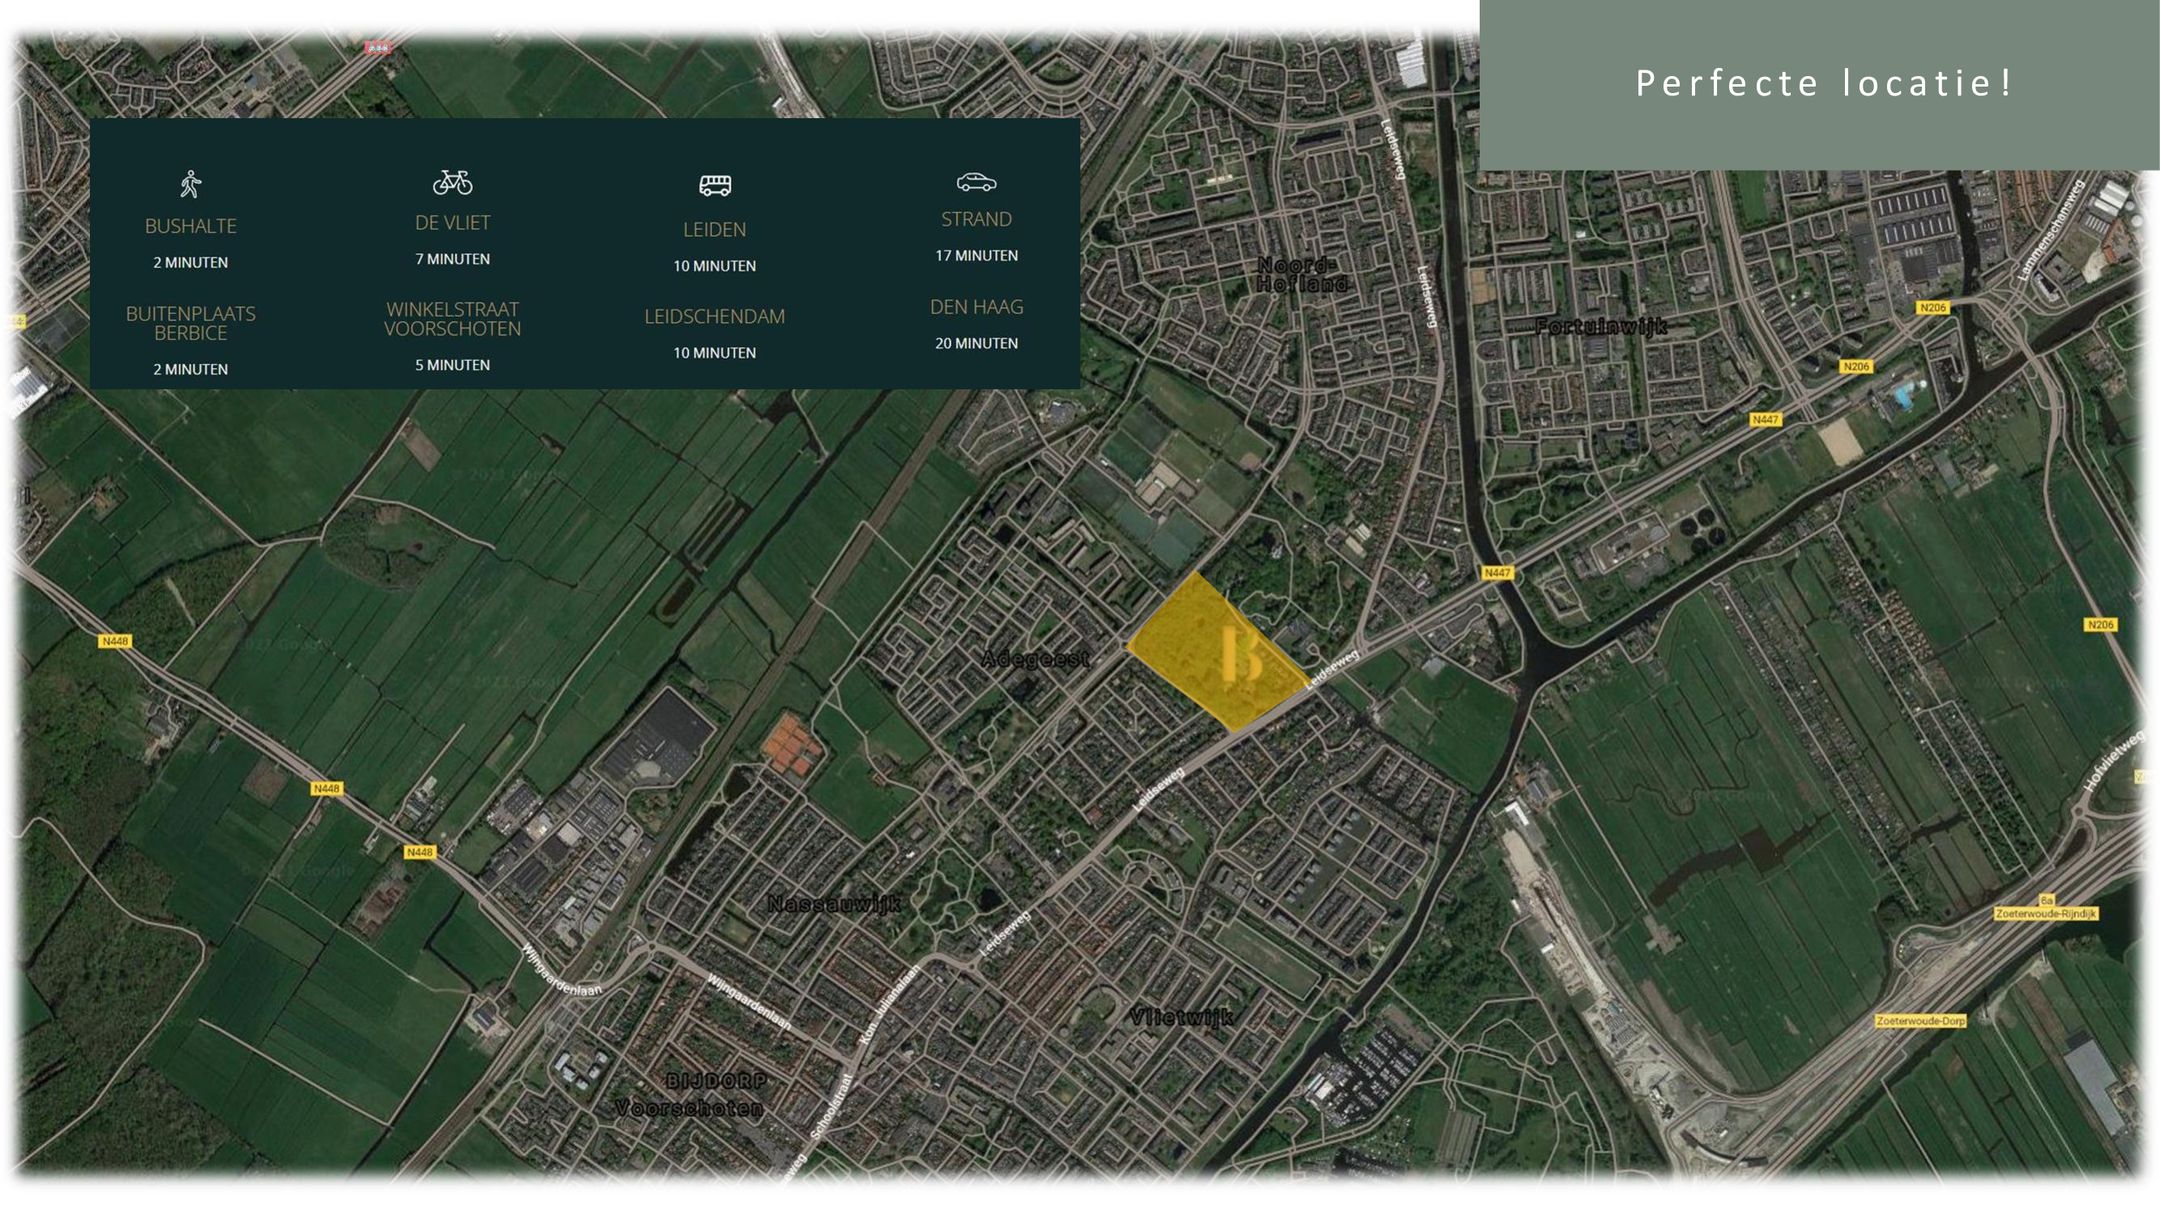
Task: Click the Vlietwijk neighborhood label
Action: coord(1181,1017)
